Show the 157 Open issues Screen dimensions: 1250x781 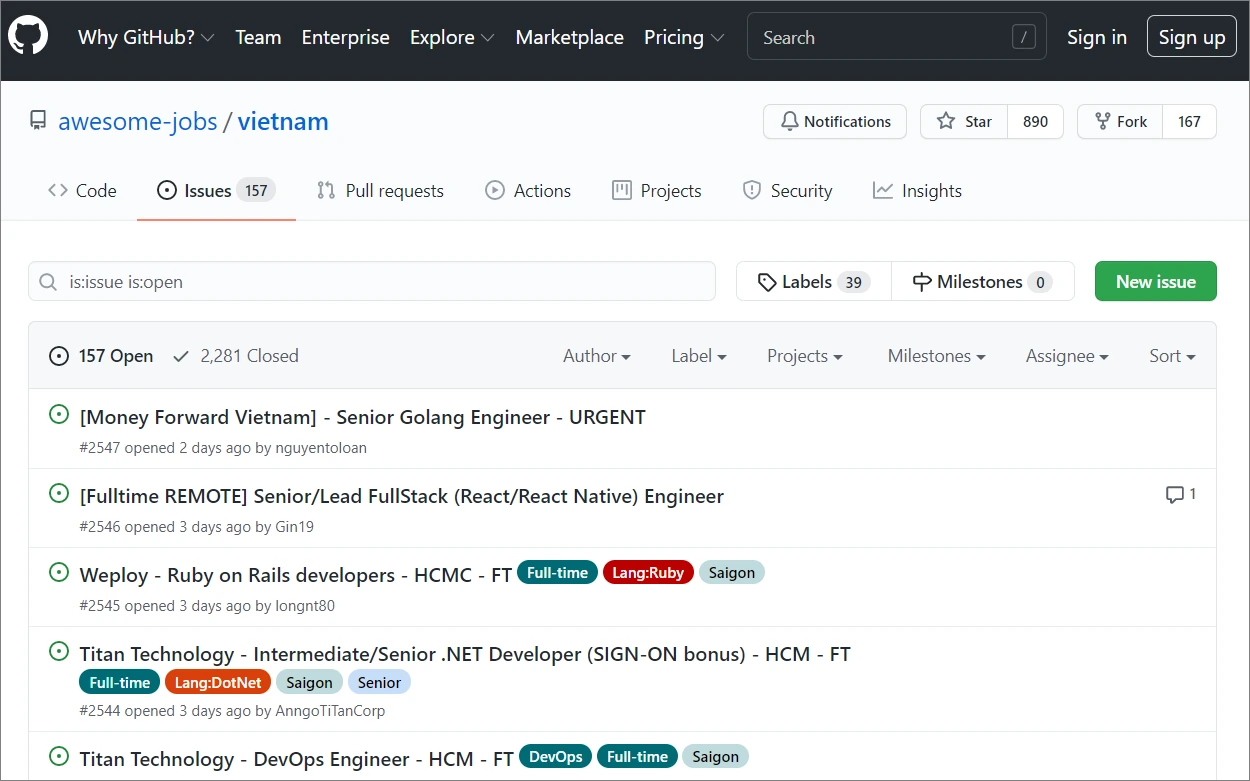102,355
